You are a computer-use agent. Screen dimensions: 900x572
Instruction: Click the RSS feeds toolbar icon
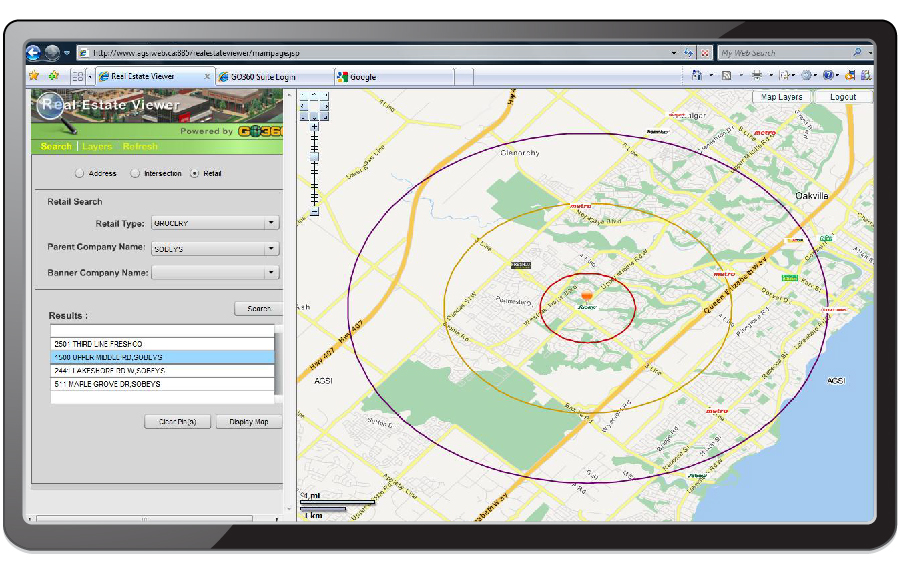tap(727, 75)
